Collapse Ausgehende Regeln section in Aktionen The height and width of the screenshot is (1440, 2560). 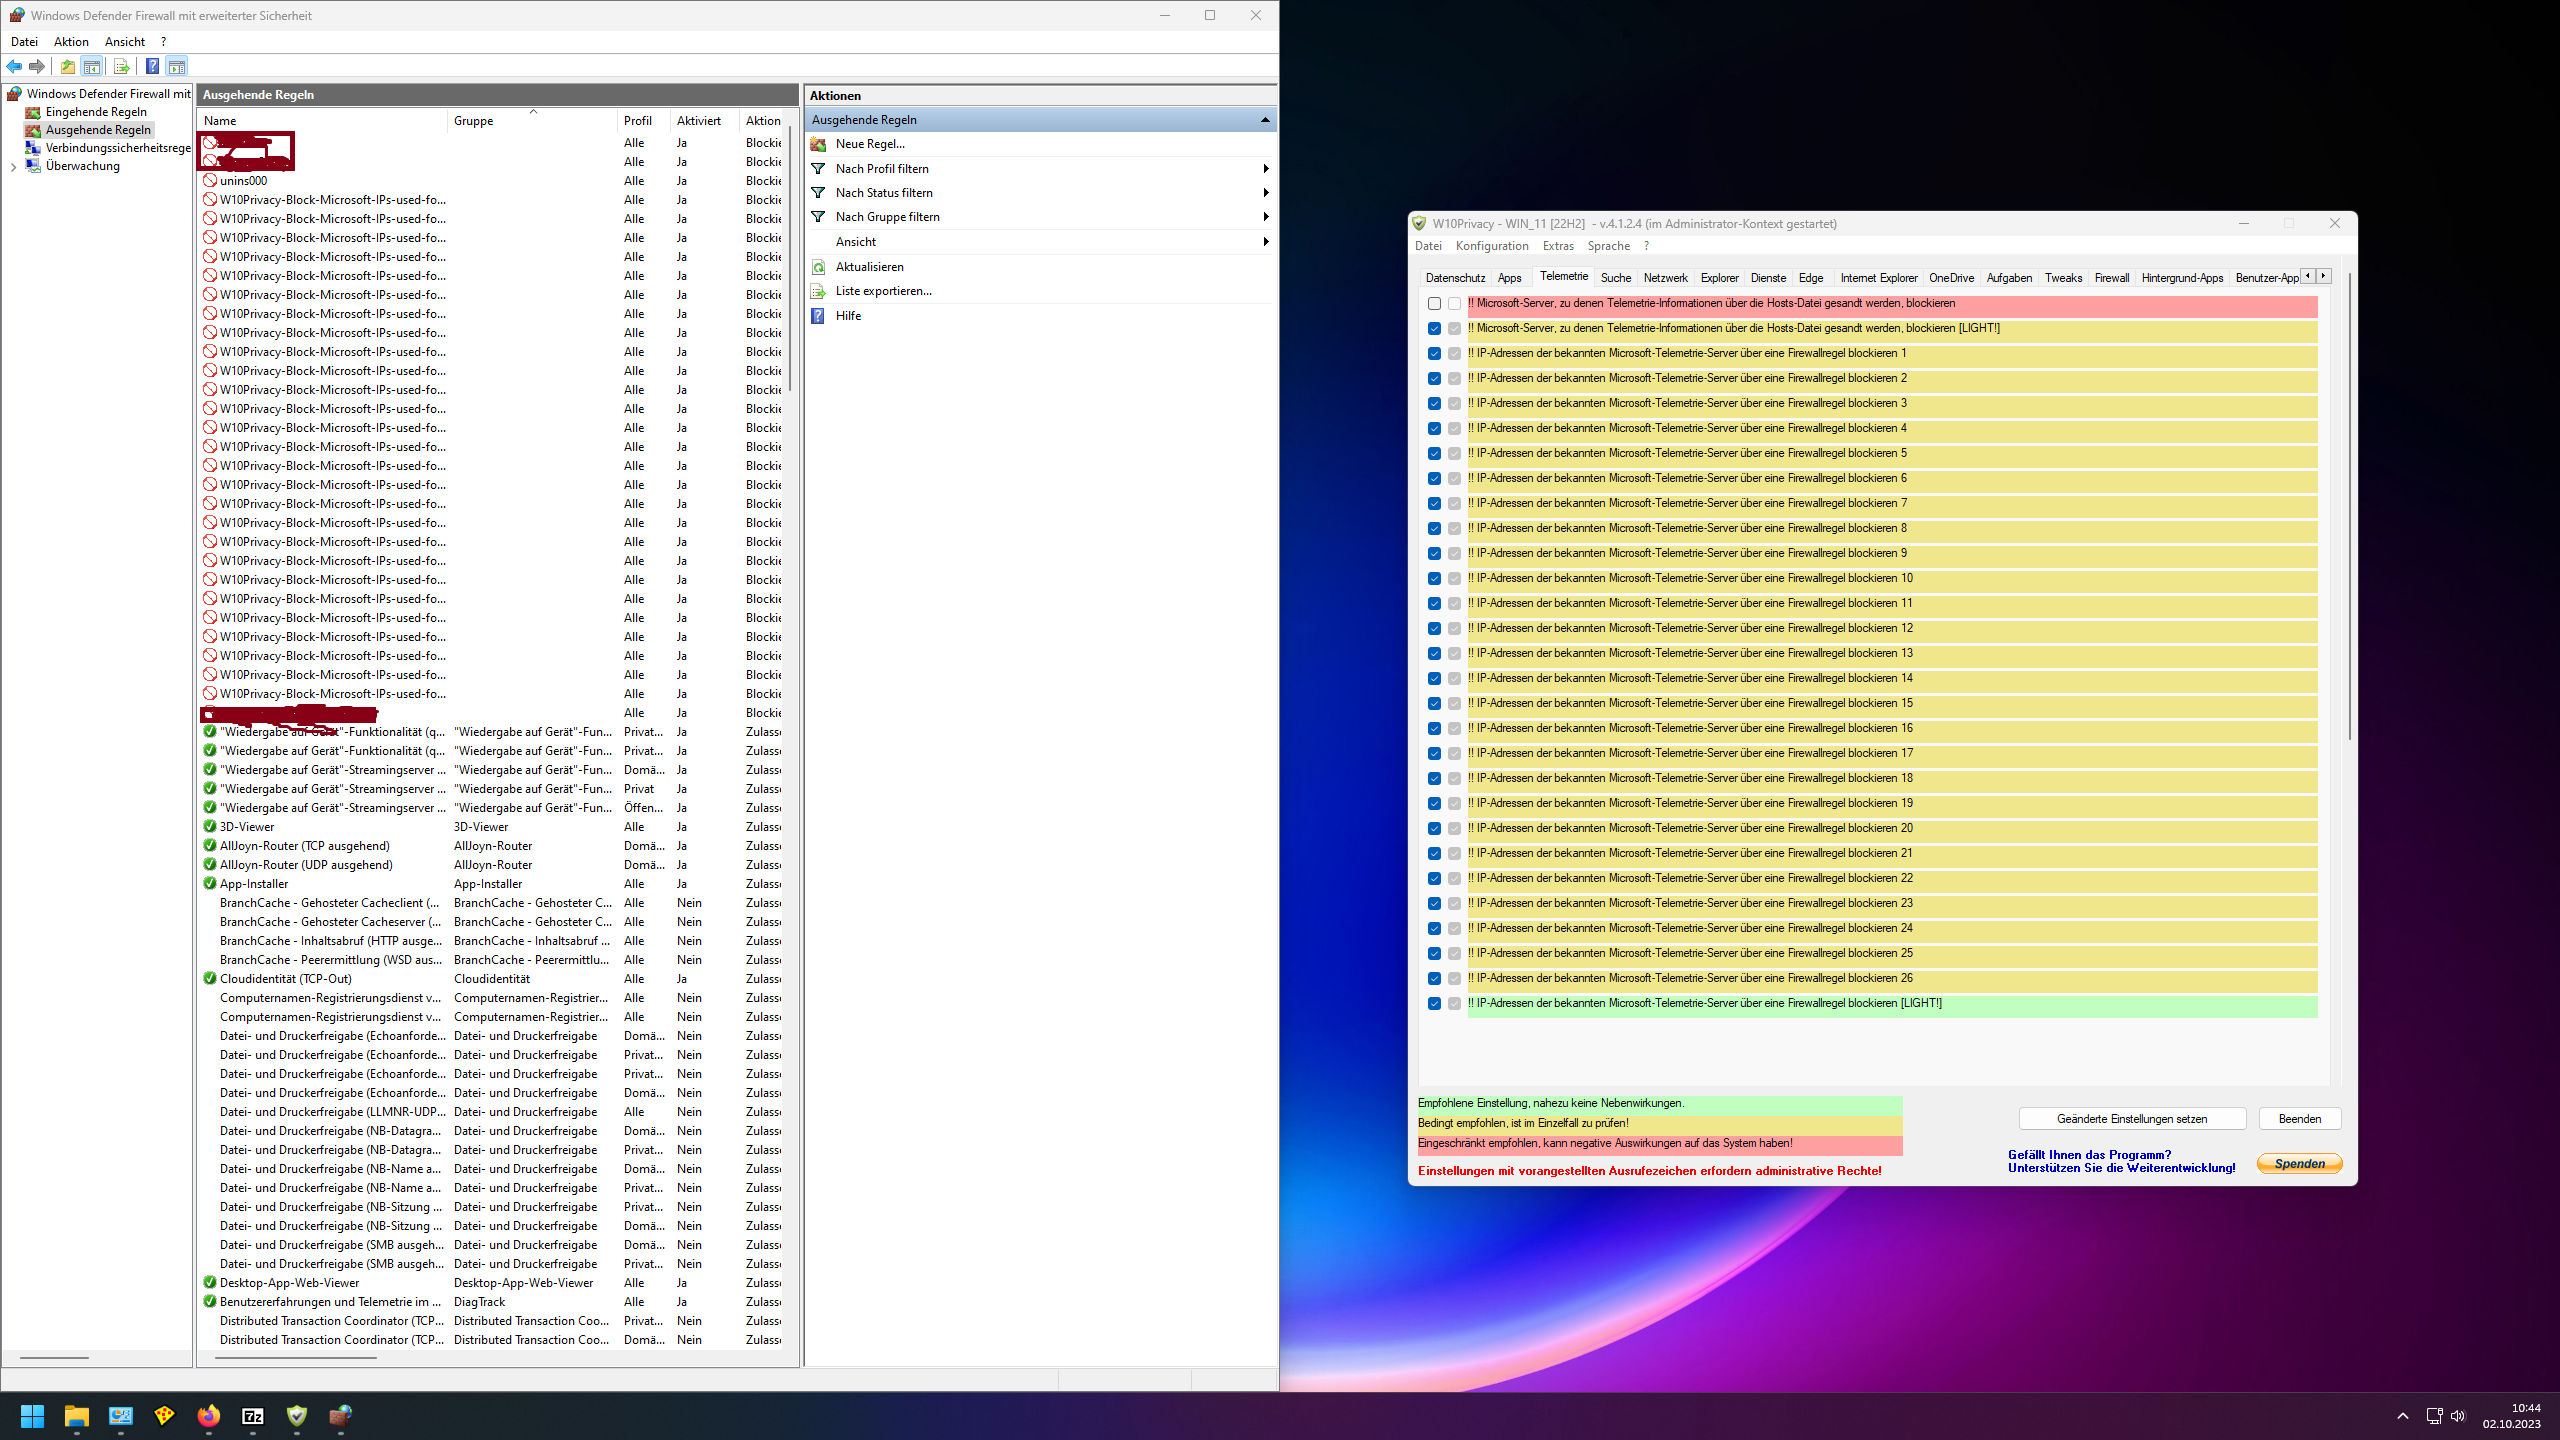[x=1264, y=120]
